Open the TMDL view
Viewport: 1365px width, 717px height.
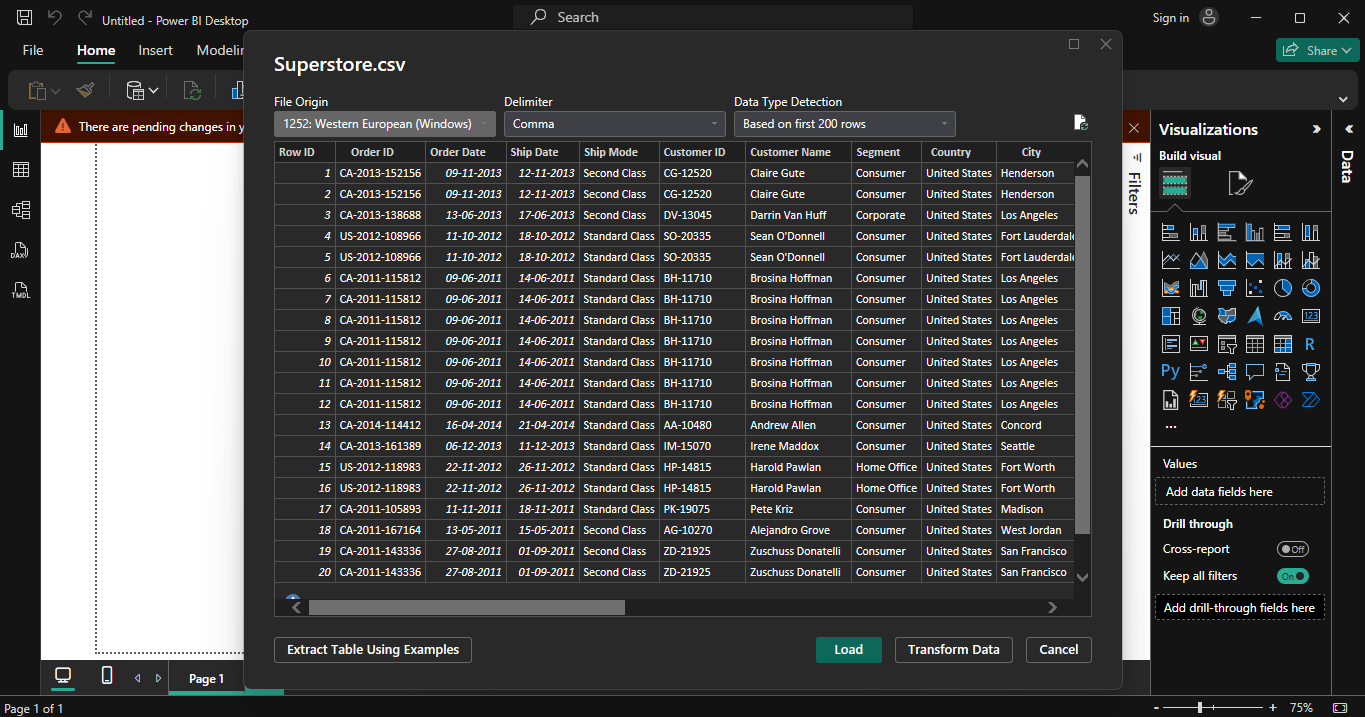point(21,291)
